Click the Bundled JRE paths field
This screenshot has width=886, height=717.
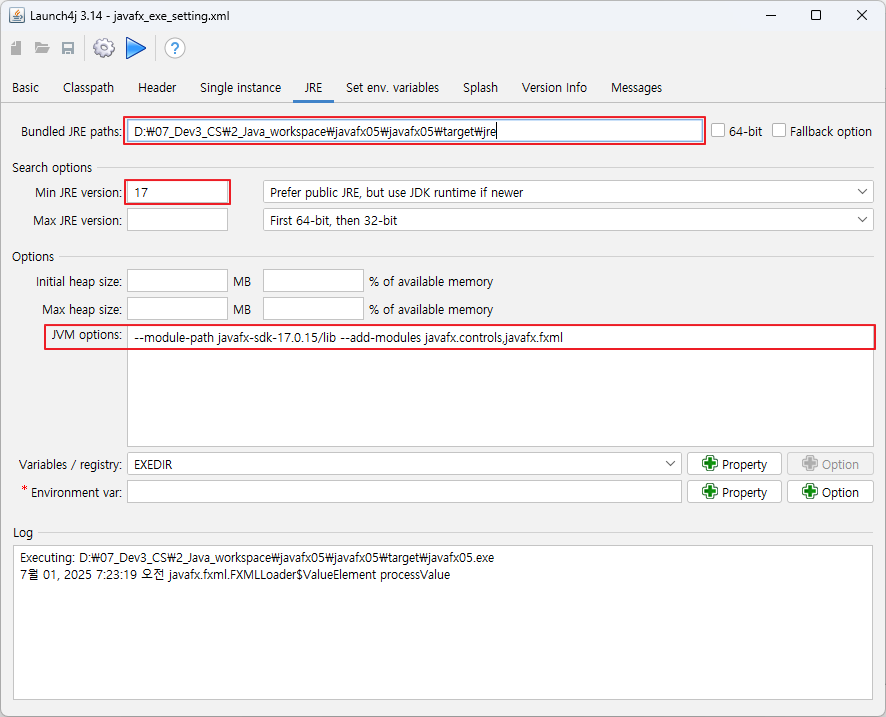click(414, 131)
